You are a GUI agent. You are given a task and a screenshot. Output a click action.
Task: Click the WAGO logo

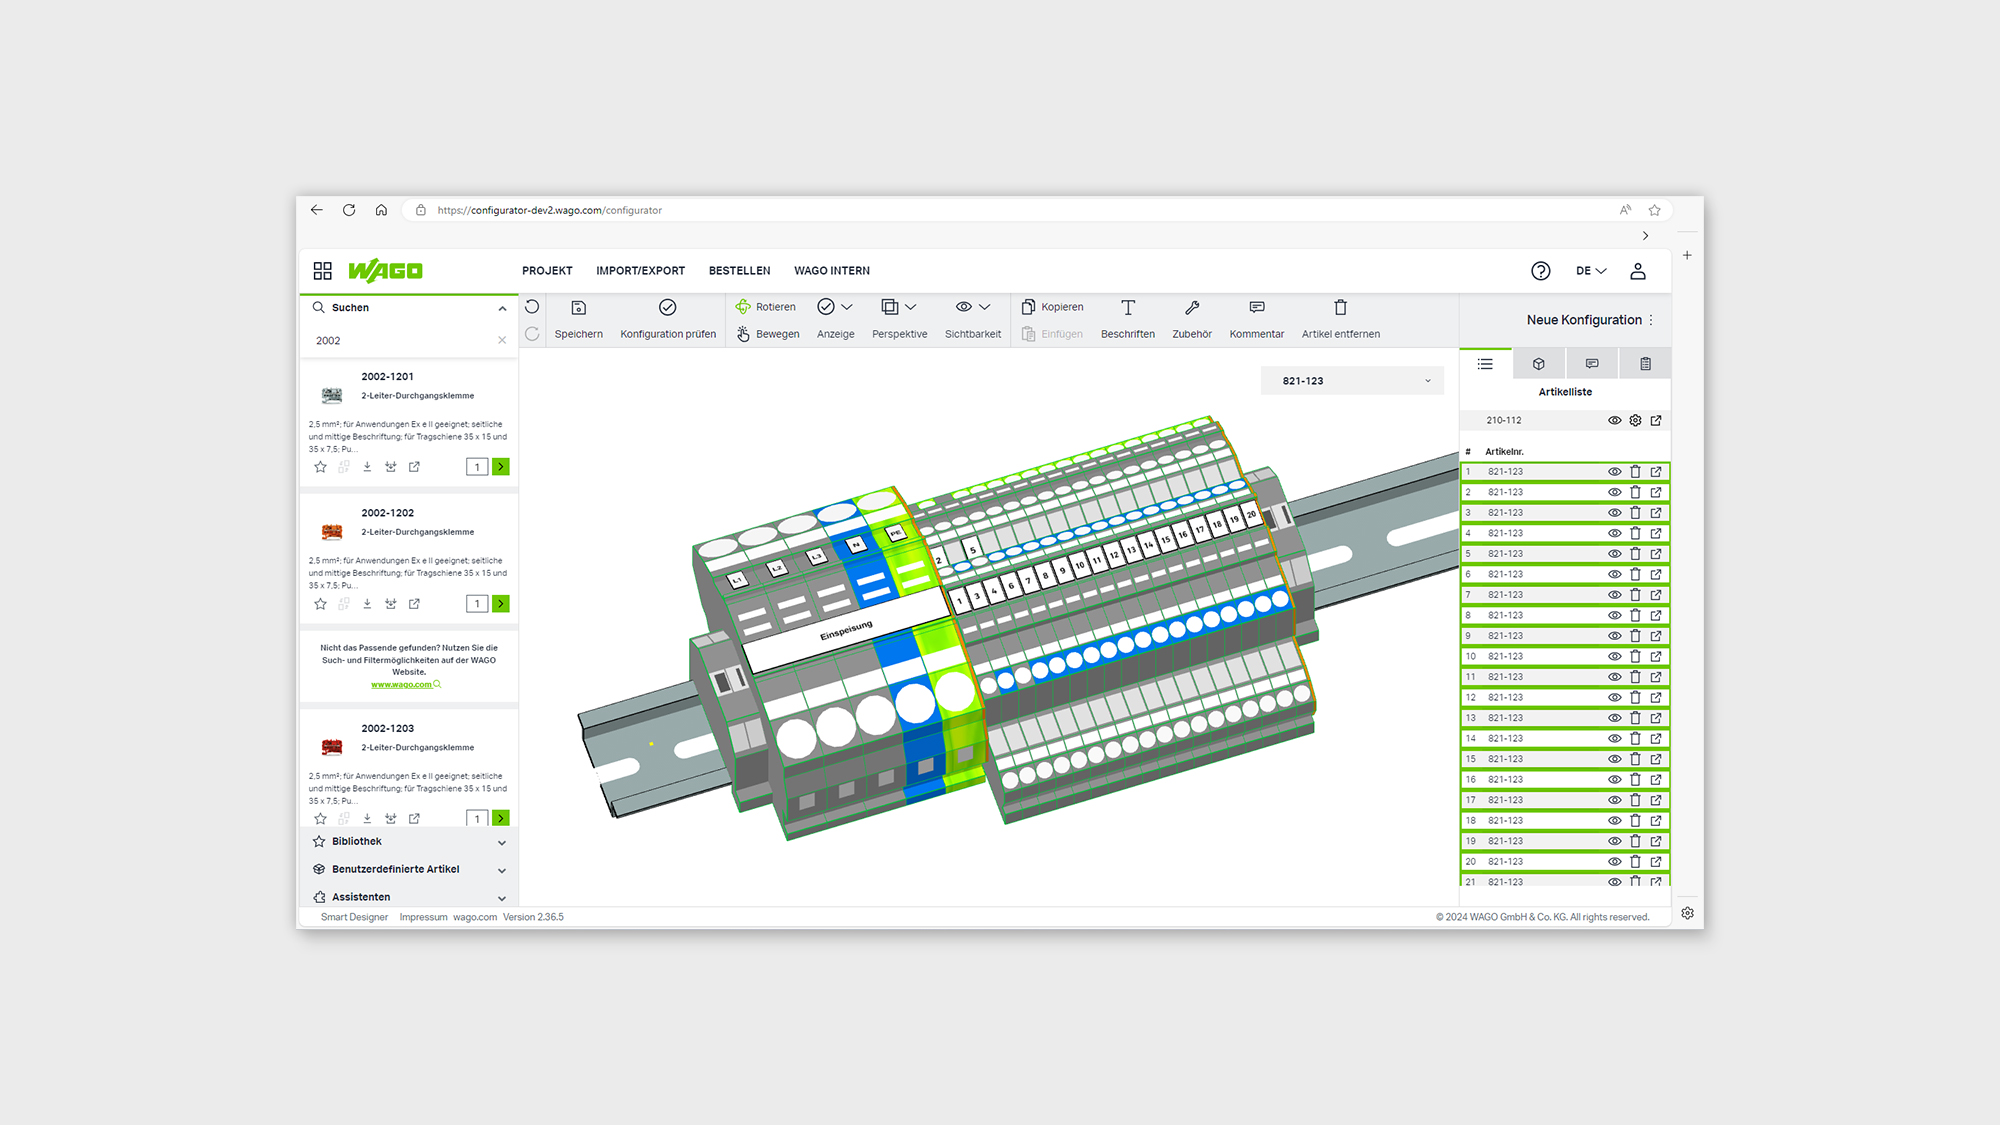pyautogui.click(x=385, y=271)
